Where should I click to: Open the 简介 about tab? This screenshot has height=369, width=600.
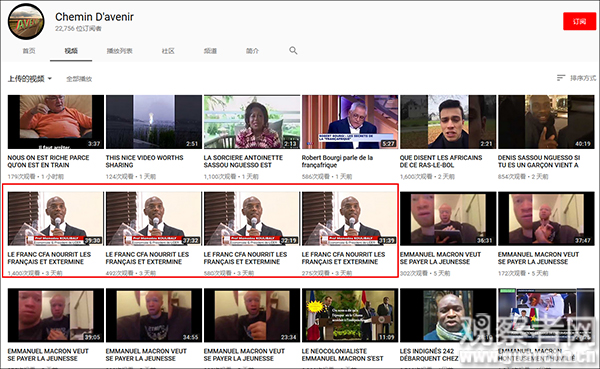pos(252,51)
